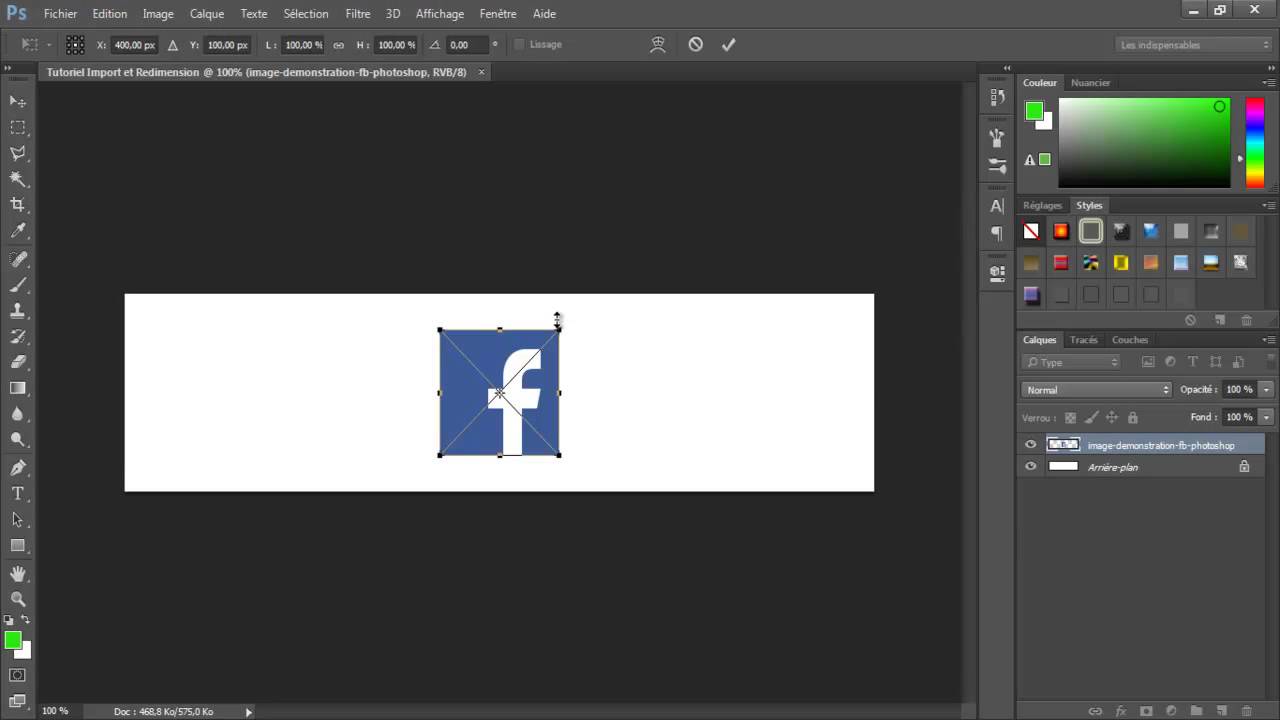Select the Gradient tool
Screen dimensions: 1280x720
(18, 388)
